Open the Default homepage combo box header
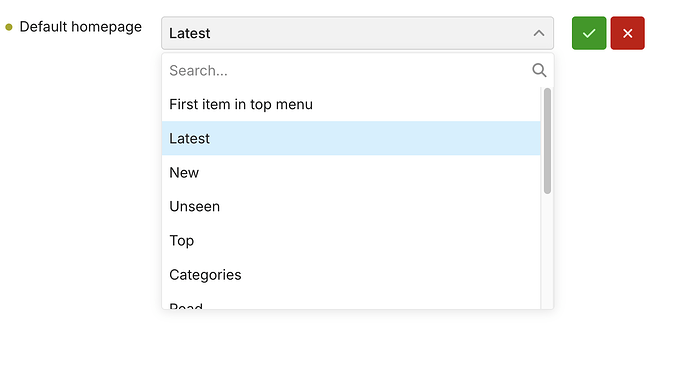This screenshot has width=690, height=372. (357, 33)
